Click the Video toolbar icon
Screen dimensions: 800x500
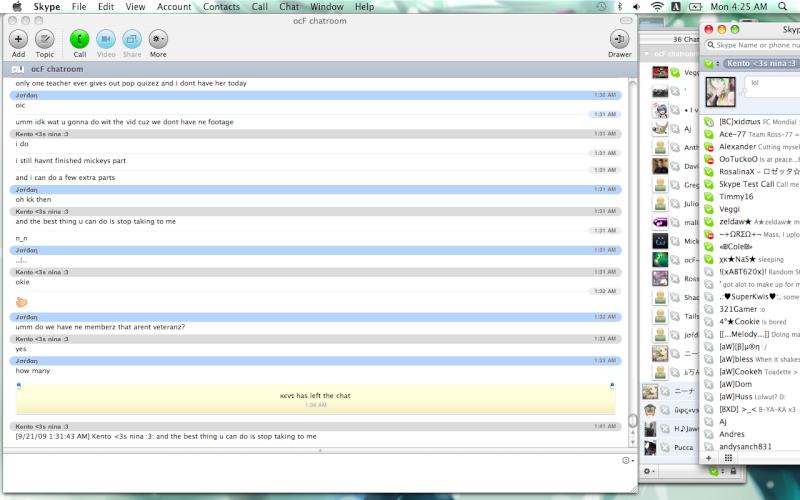pyautogui.click(x=106, y=39)
